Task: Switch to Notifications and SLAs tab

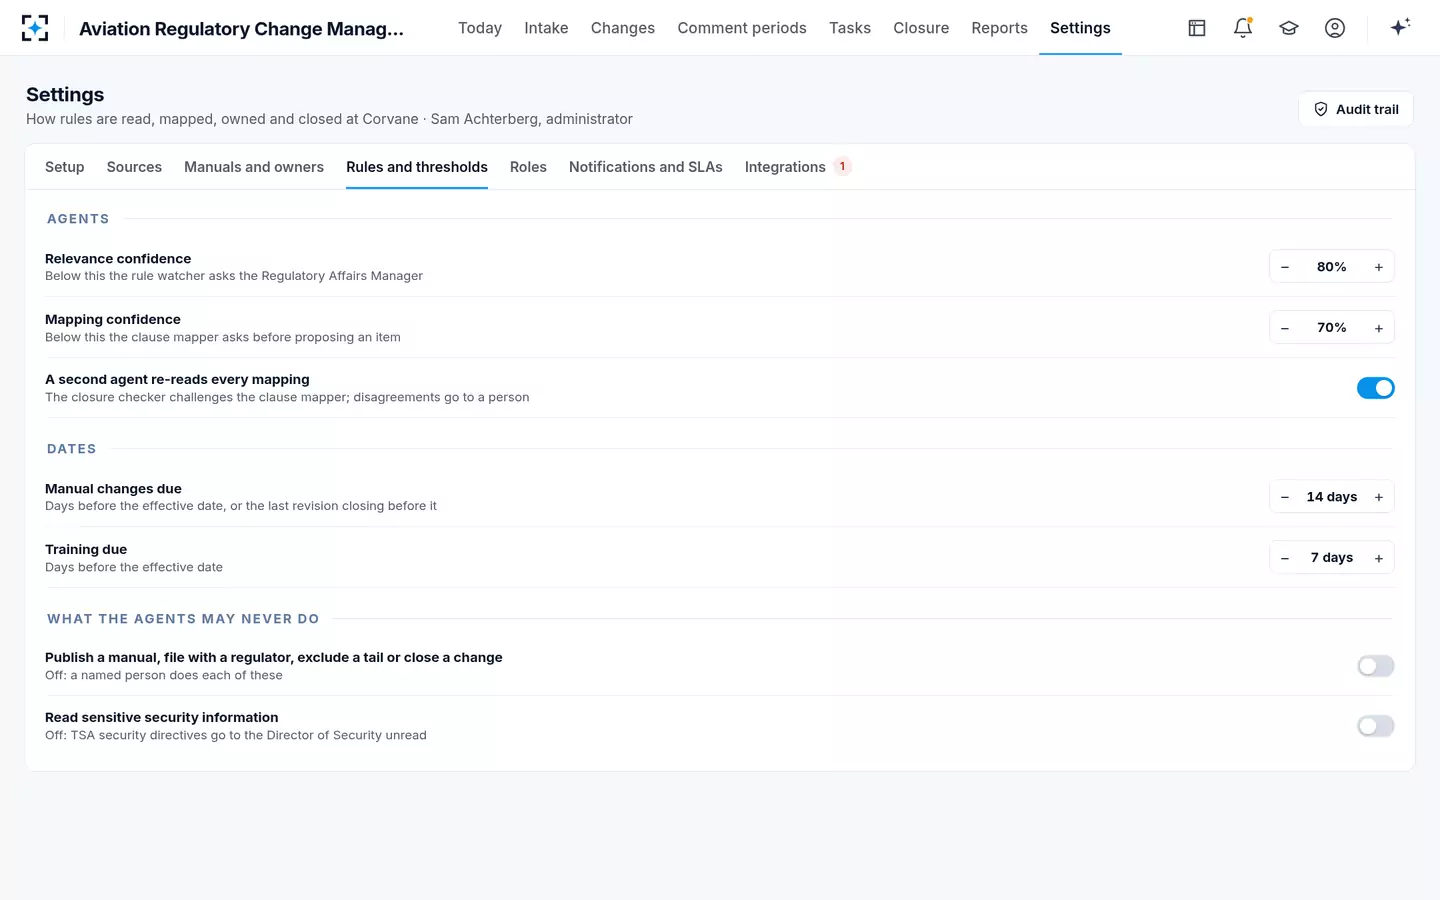Action: coord(646,167)
